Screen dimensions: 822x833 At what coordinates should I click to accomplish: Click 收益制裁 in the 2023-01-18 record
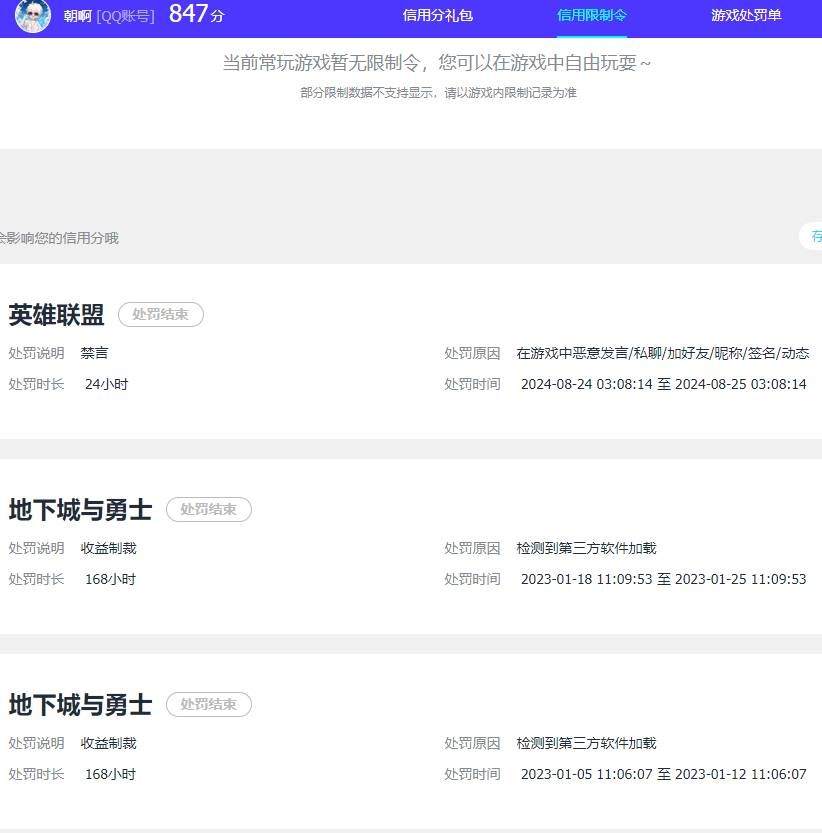[108, 548]
